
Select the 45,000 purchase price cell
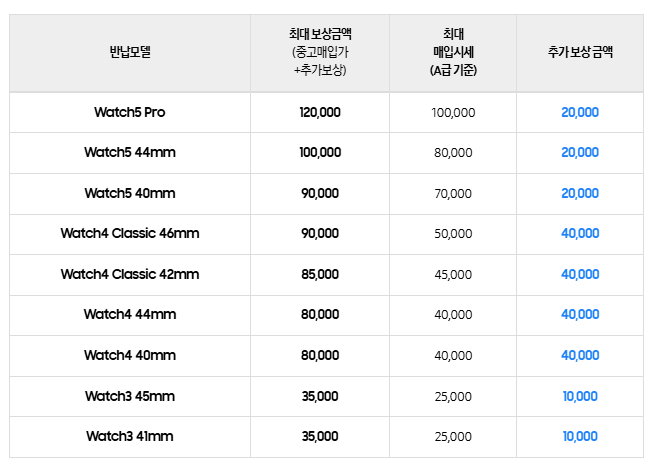[x=453, y=275]
